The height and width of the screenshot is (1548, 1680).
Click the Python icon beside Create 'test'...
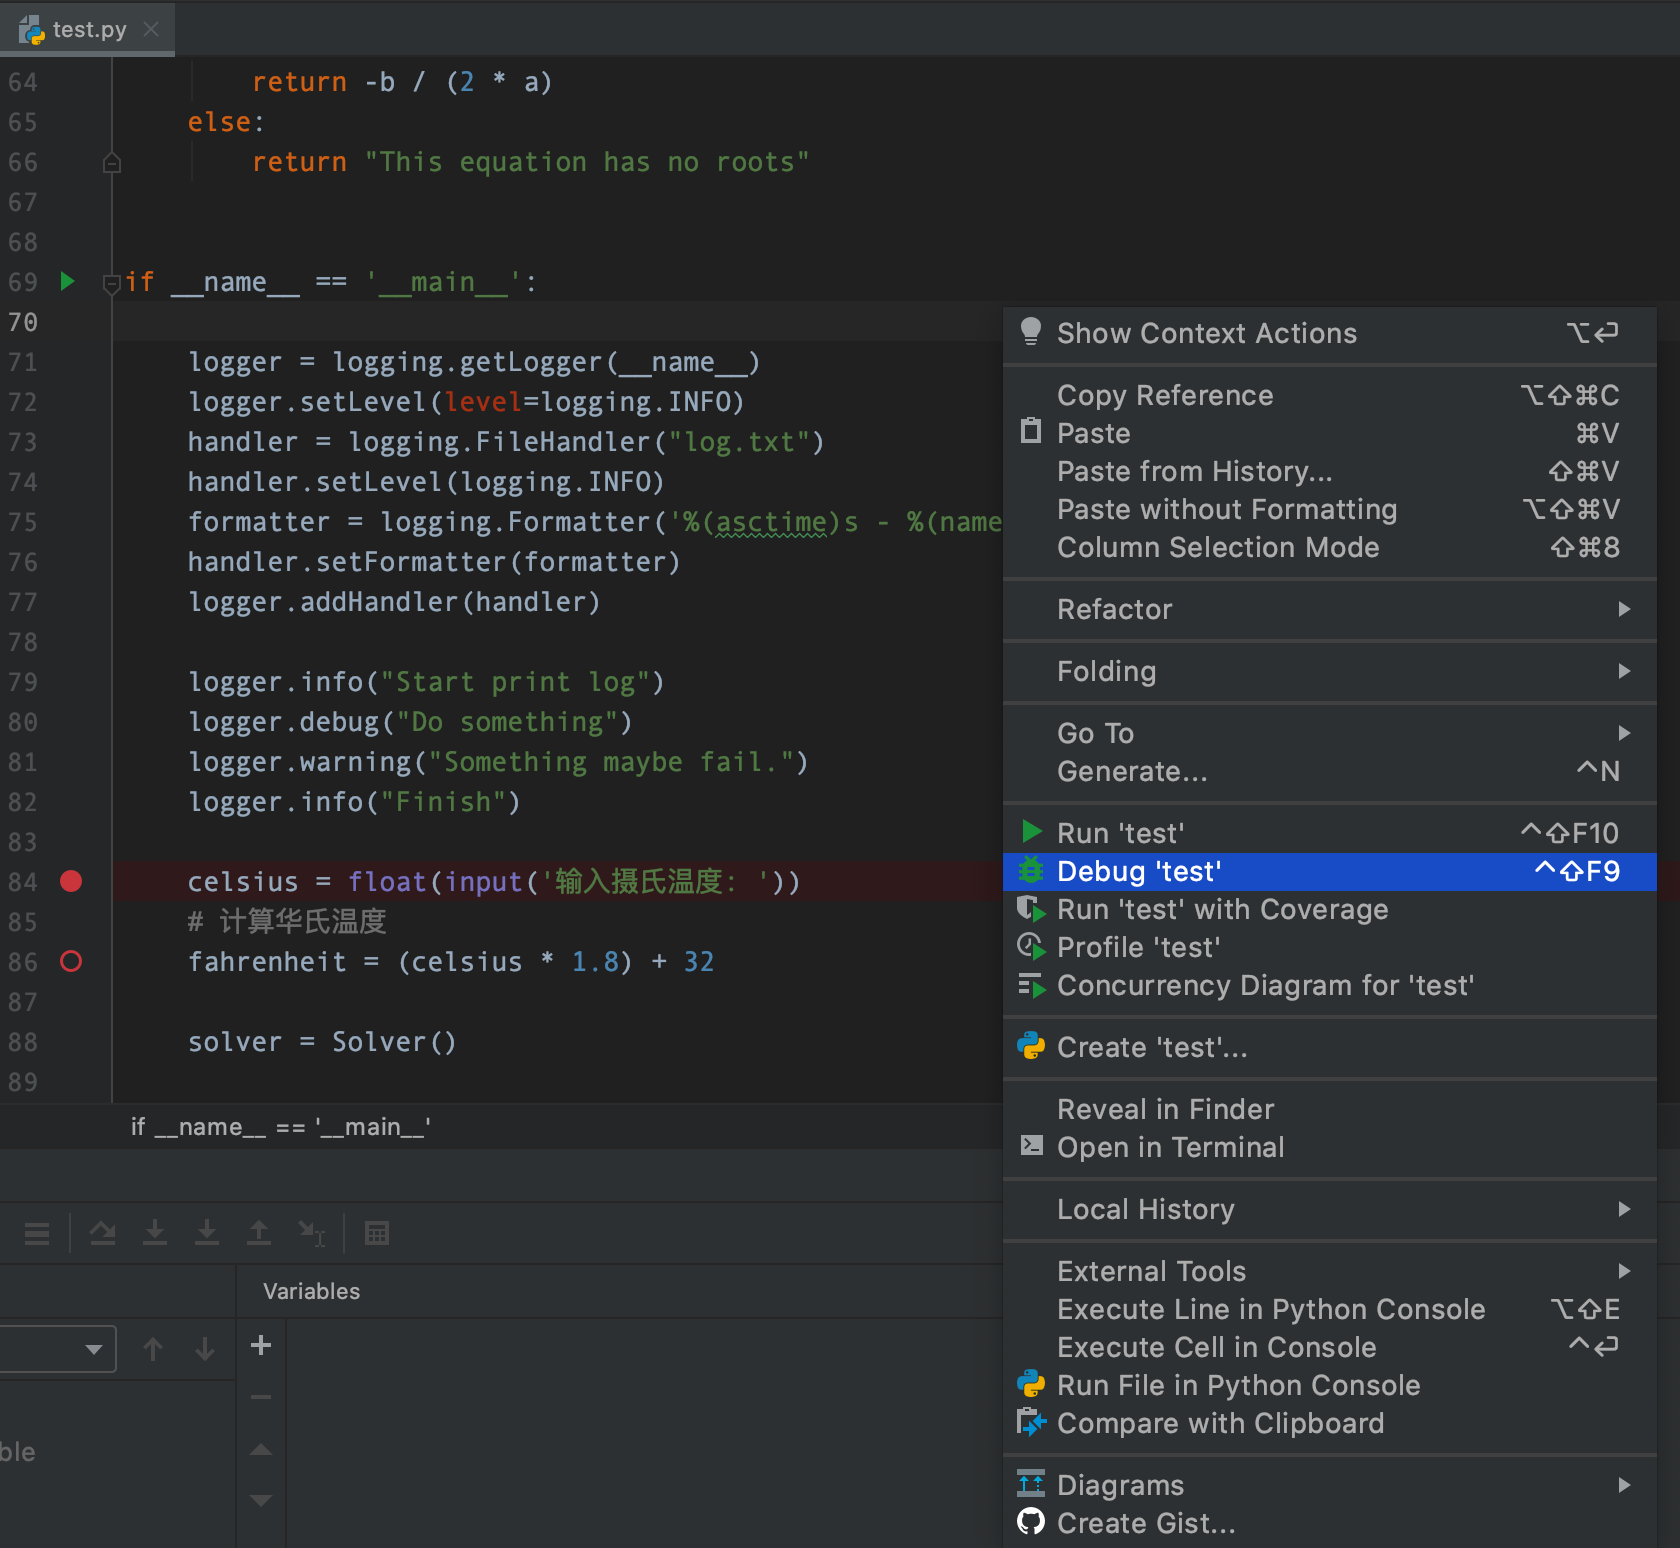pos(1031,1046)
